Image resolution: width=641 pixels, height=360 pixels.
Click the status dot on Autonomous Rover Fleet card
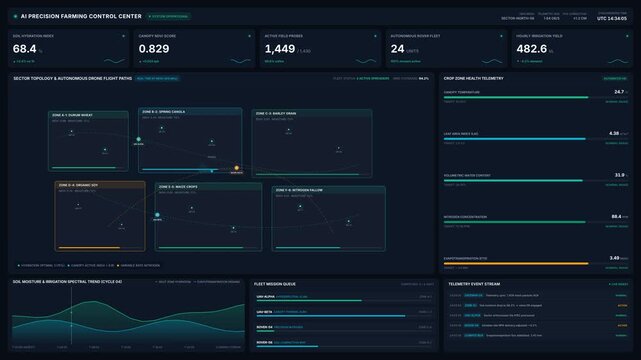tap(501, 36)
